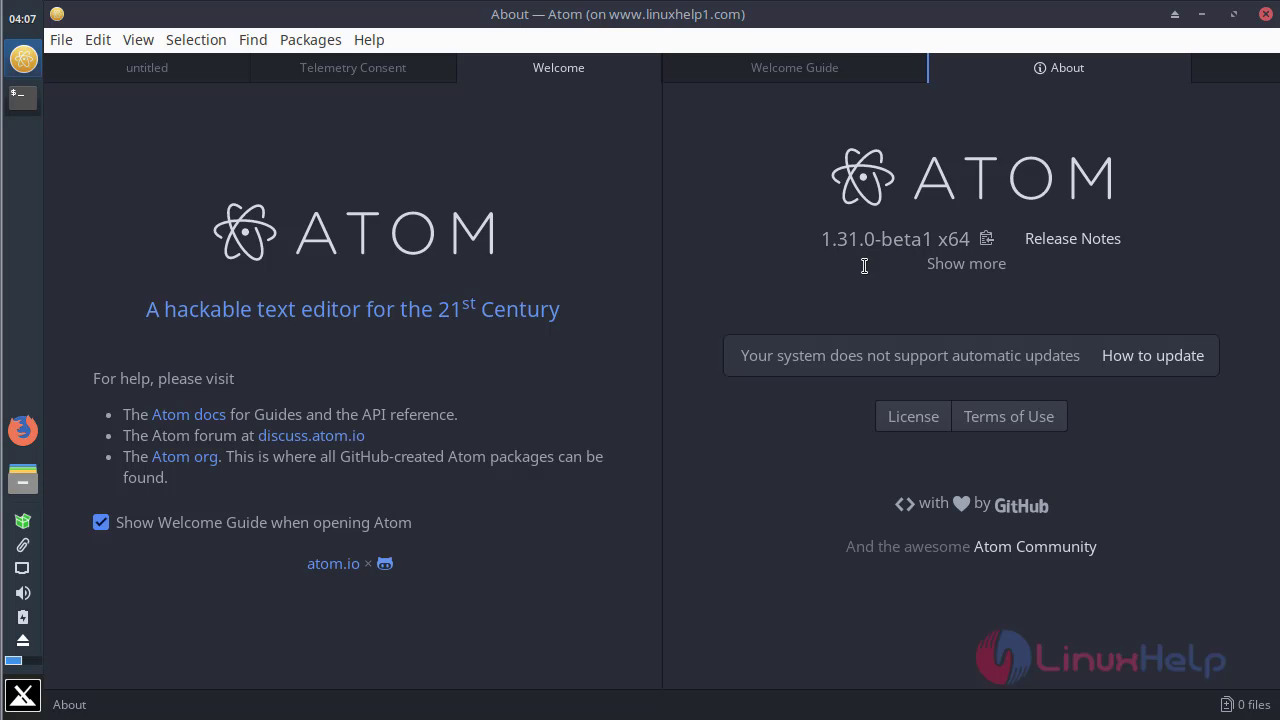Open the Selection menu
Screen dimensions: 1280x720
(x=196, y=39)
